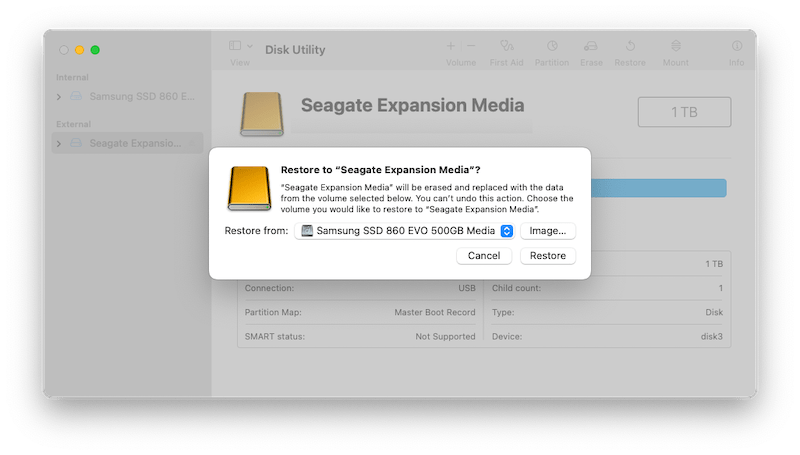Screen dimensions: 800x455
Task: Click the yellow drive icon in the dialog
Action: [249, 188]
